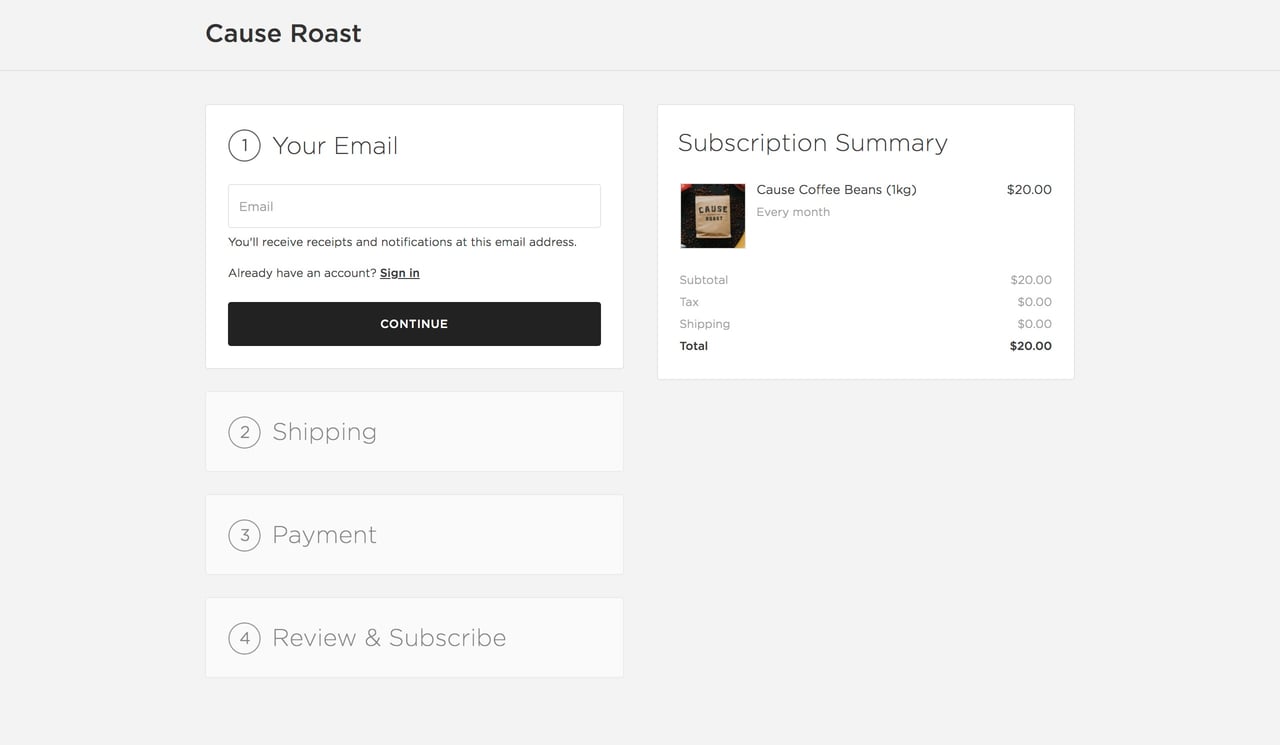Expand the Review & Subscribe section
1280x745 pixels.
click(388, 637)
